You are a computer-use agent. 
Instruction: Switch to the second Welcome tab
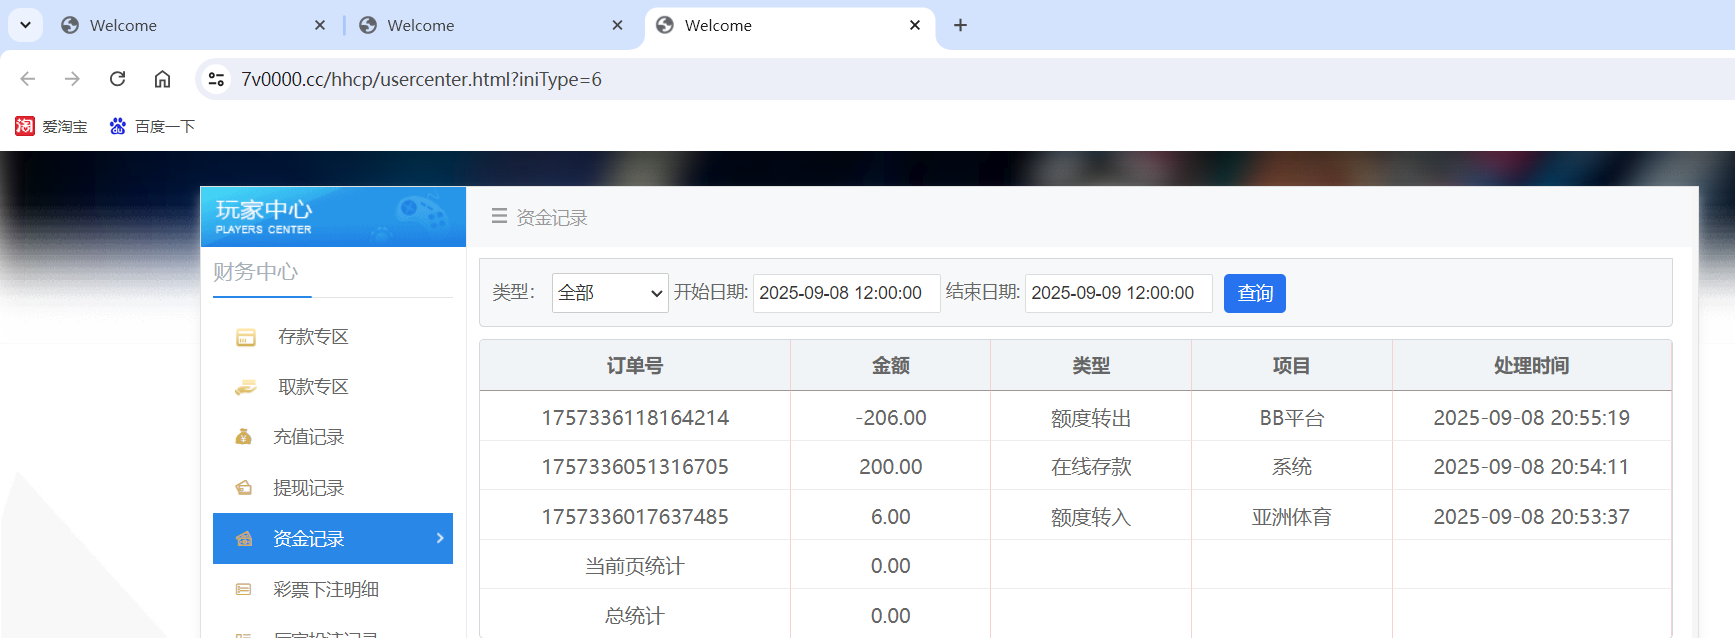(x=488, y=25)
